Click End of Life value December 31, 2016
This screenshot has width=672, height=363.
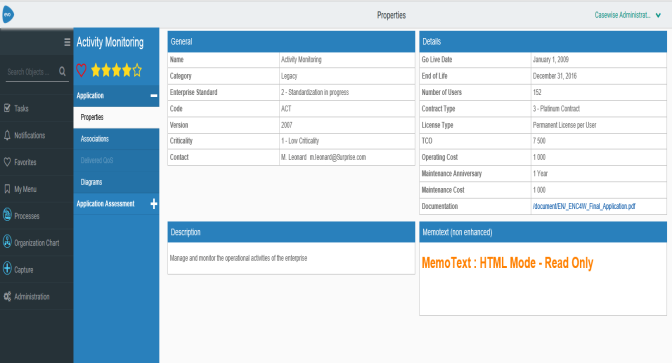point(555,76)
